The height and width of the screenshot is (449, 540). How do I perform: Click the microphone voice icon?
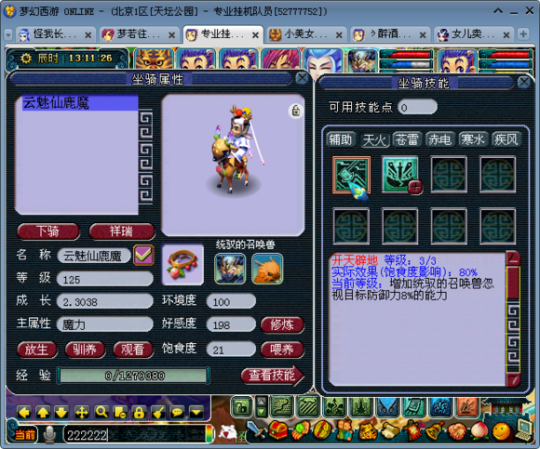pyautogui.click(x=50, y=435)
